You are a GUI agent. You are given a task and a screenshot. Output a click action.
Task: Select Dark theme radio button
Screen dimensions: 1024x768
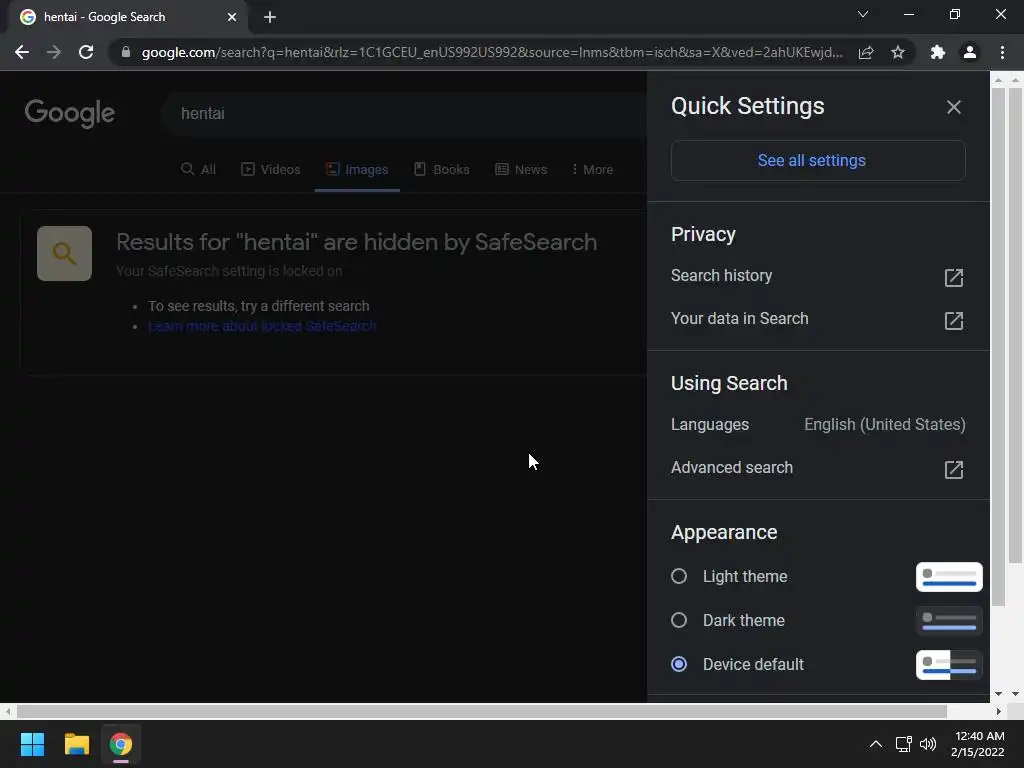click(x=679, y=620)
